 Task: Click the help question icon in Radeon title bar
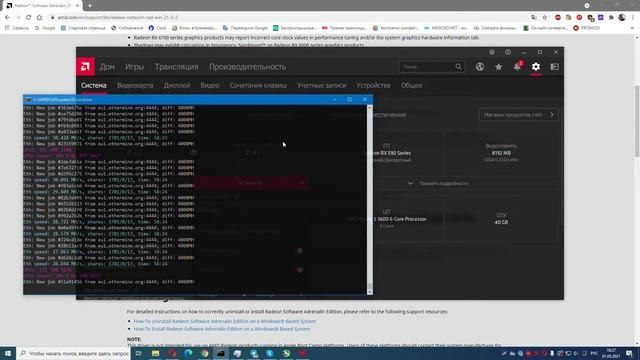pyautogui.click(x=508, y=52)
